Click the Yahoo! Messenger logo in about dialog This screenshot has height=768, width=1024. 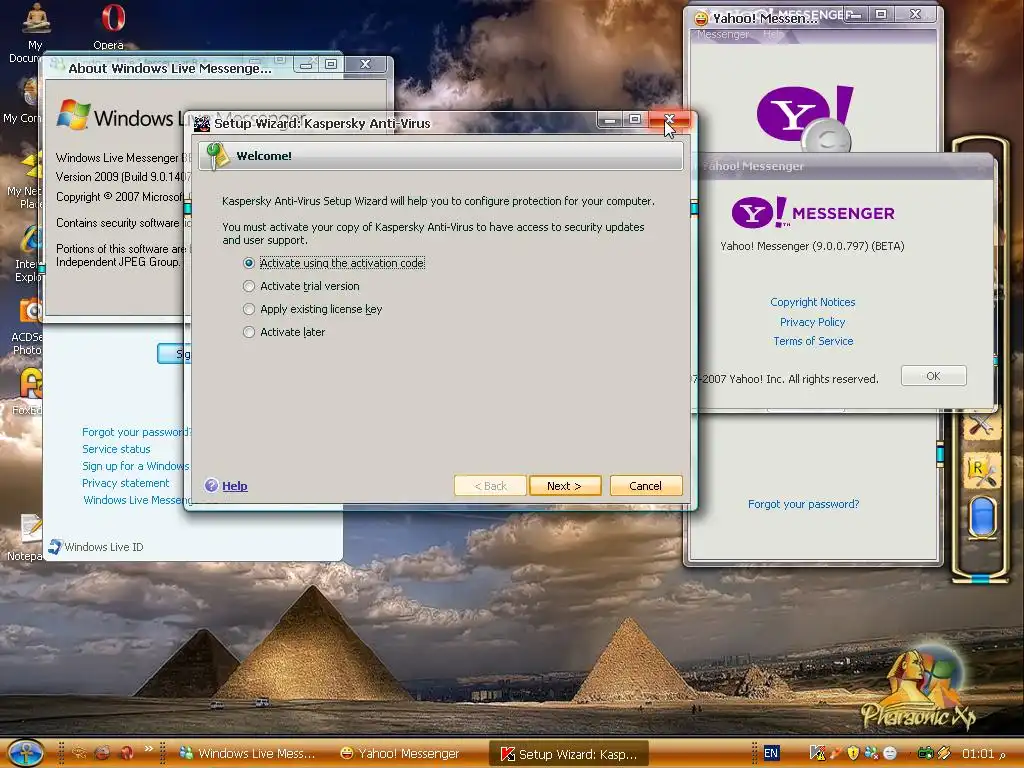coord(813,213)
